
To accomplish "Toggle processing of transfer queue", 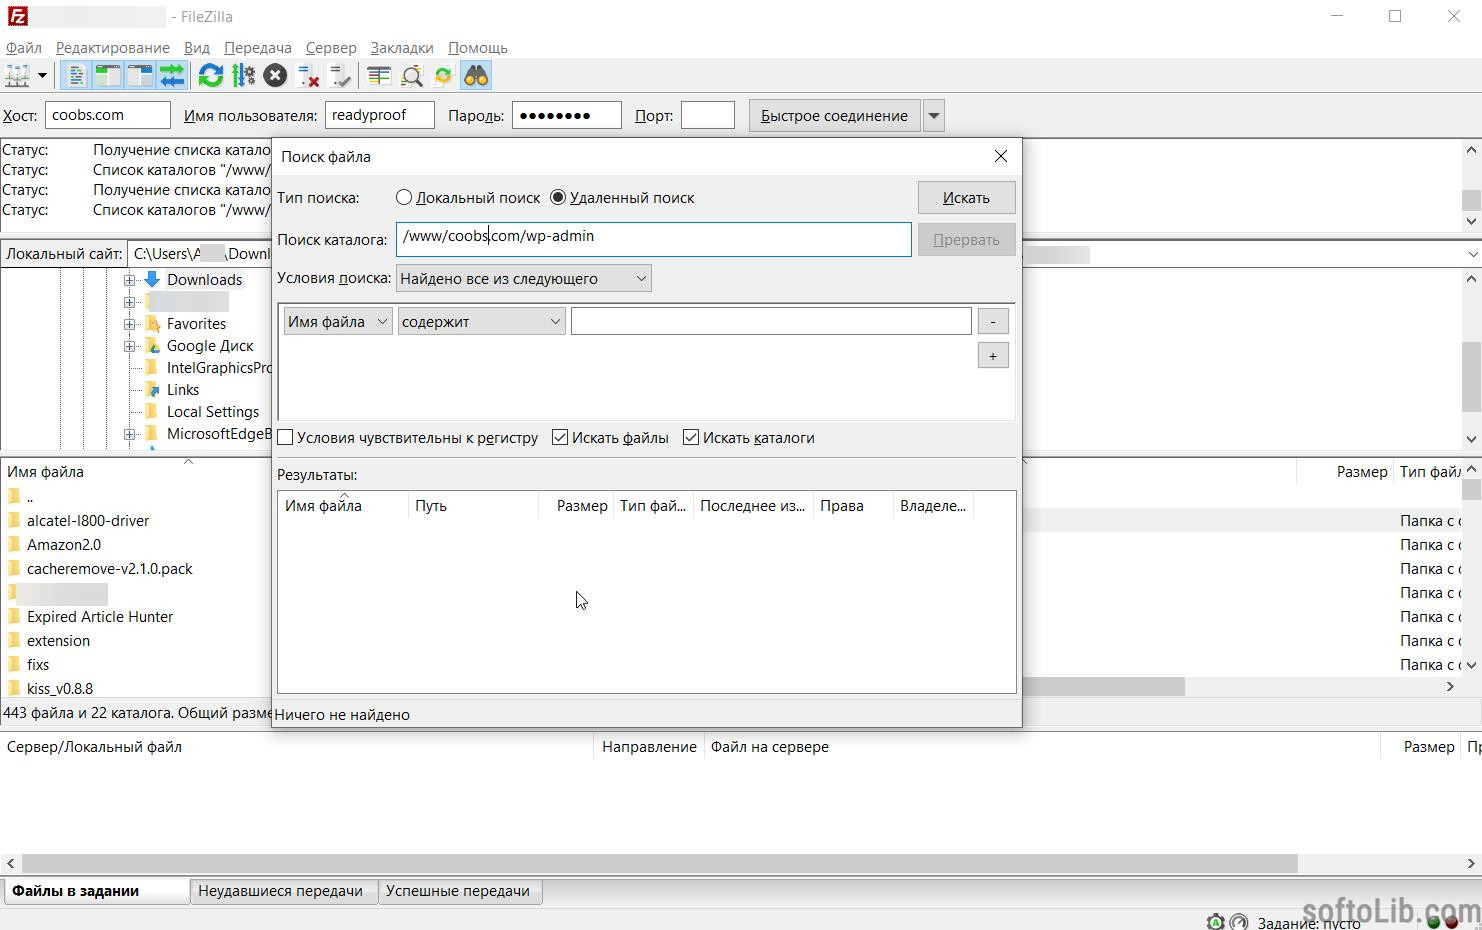I will click(x=243, y=76).
